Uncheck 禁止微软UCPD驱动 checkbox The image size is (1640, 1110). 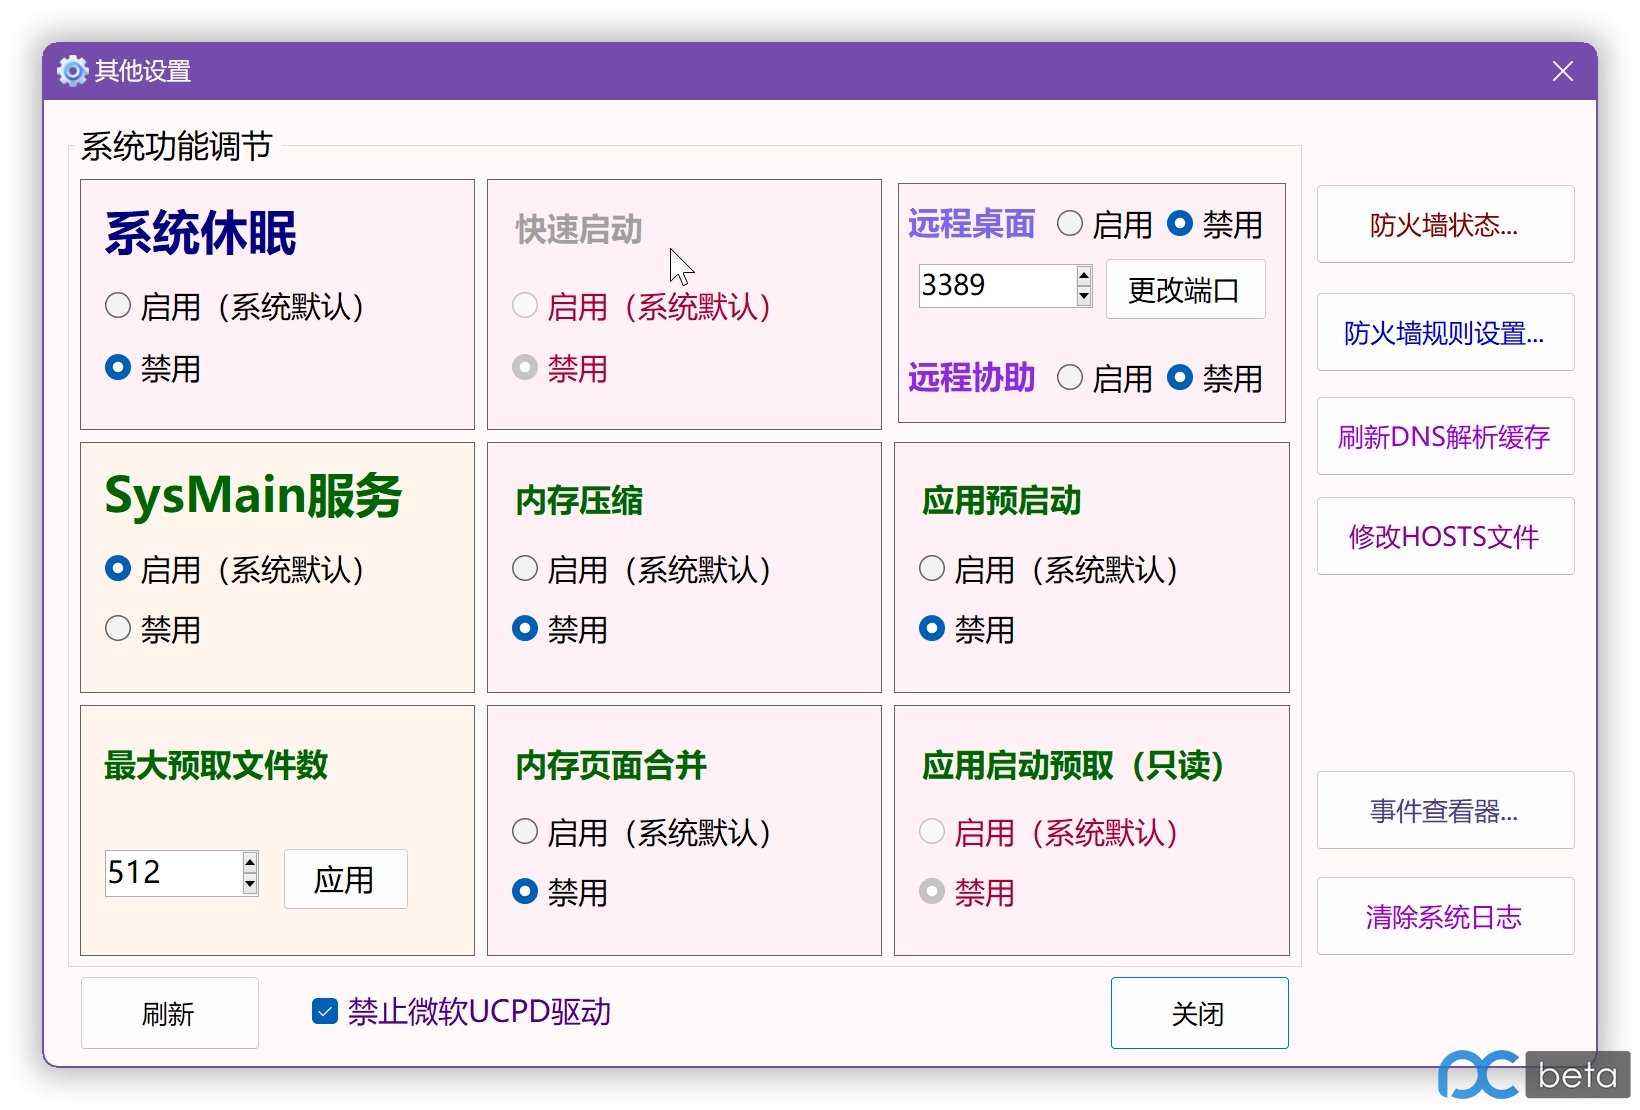click(324, 1011)
